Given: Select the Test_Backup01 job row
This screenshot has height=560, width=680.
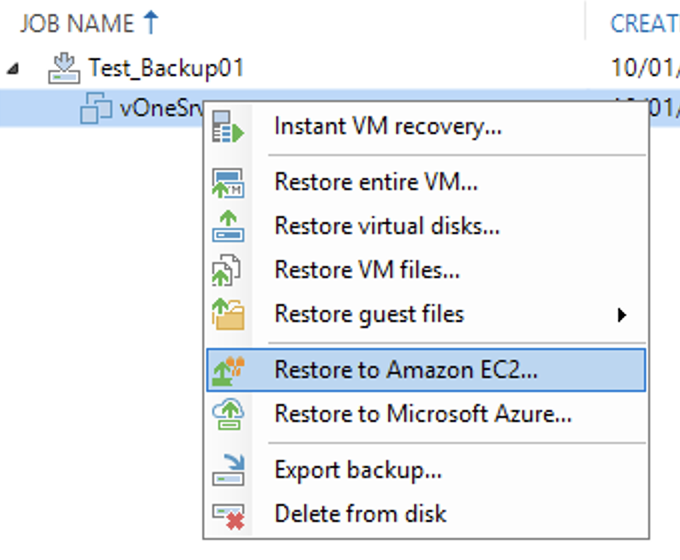Looking at the screenshot, I should coord(340,68).
